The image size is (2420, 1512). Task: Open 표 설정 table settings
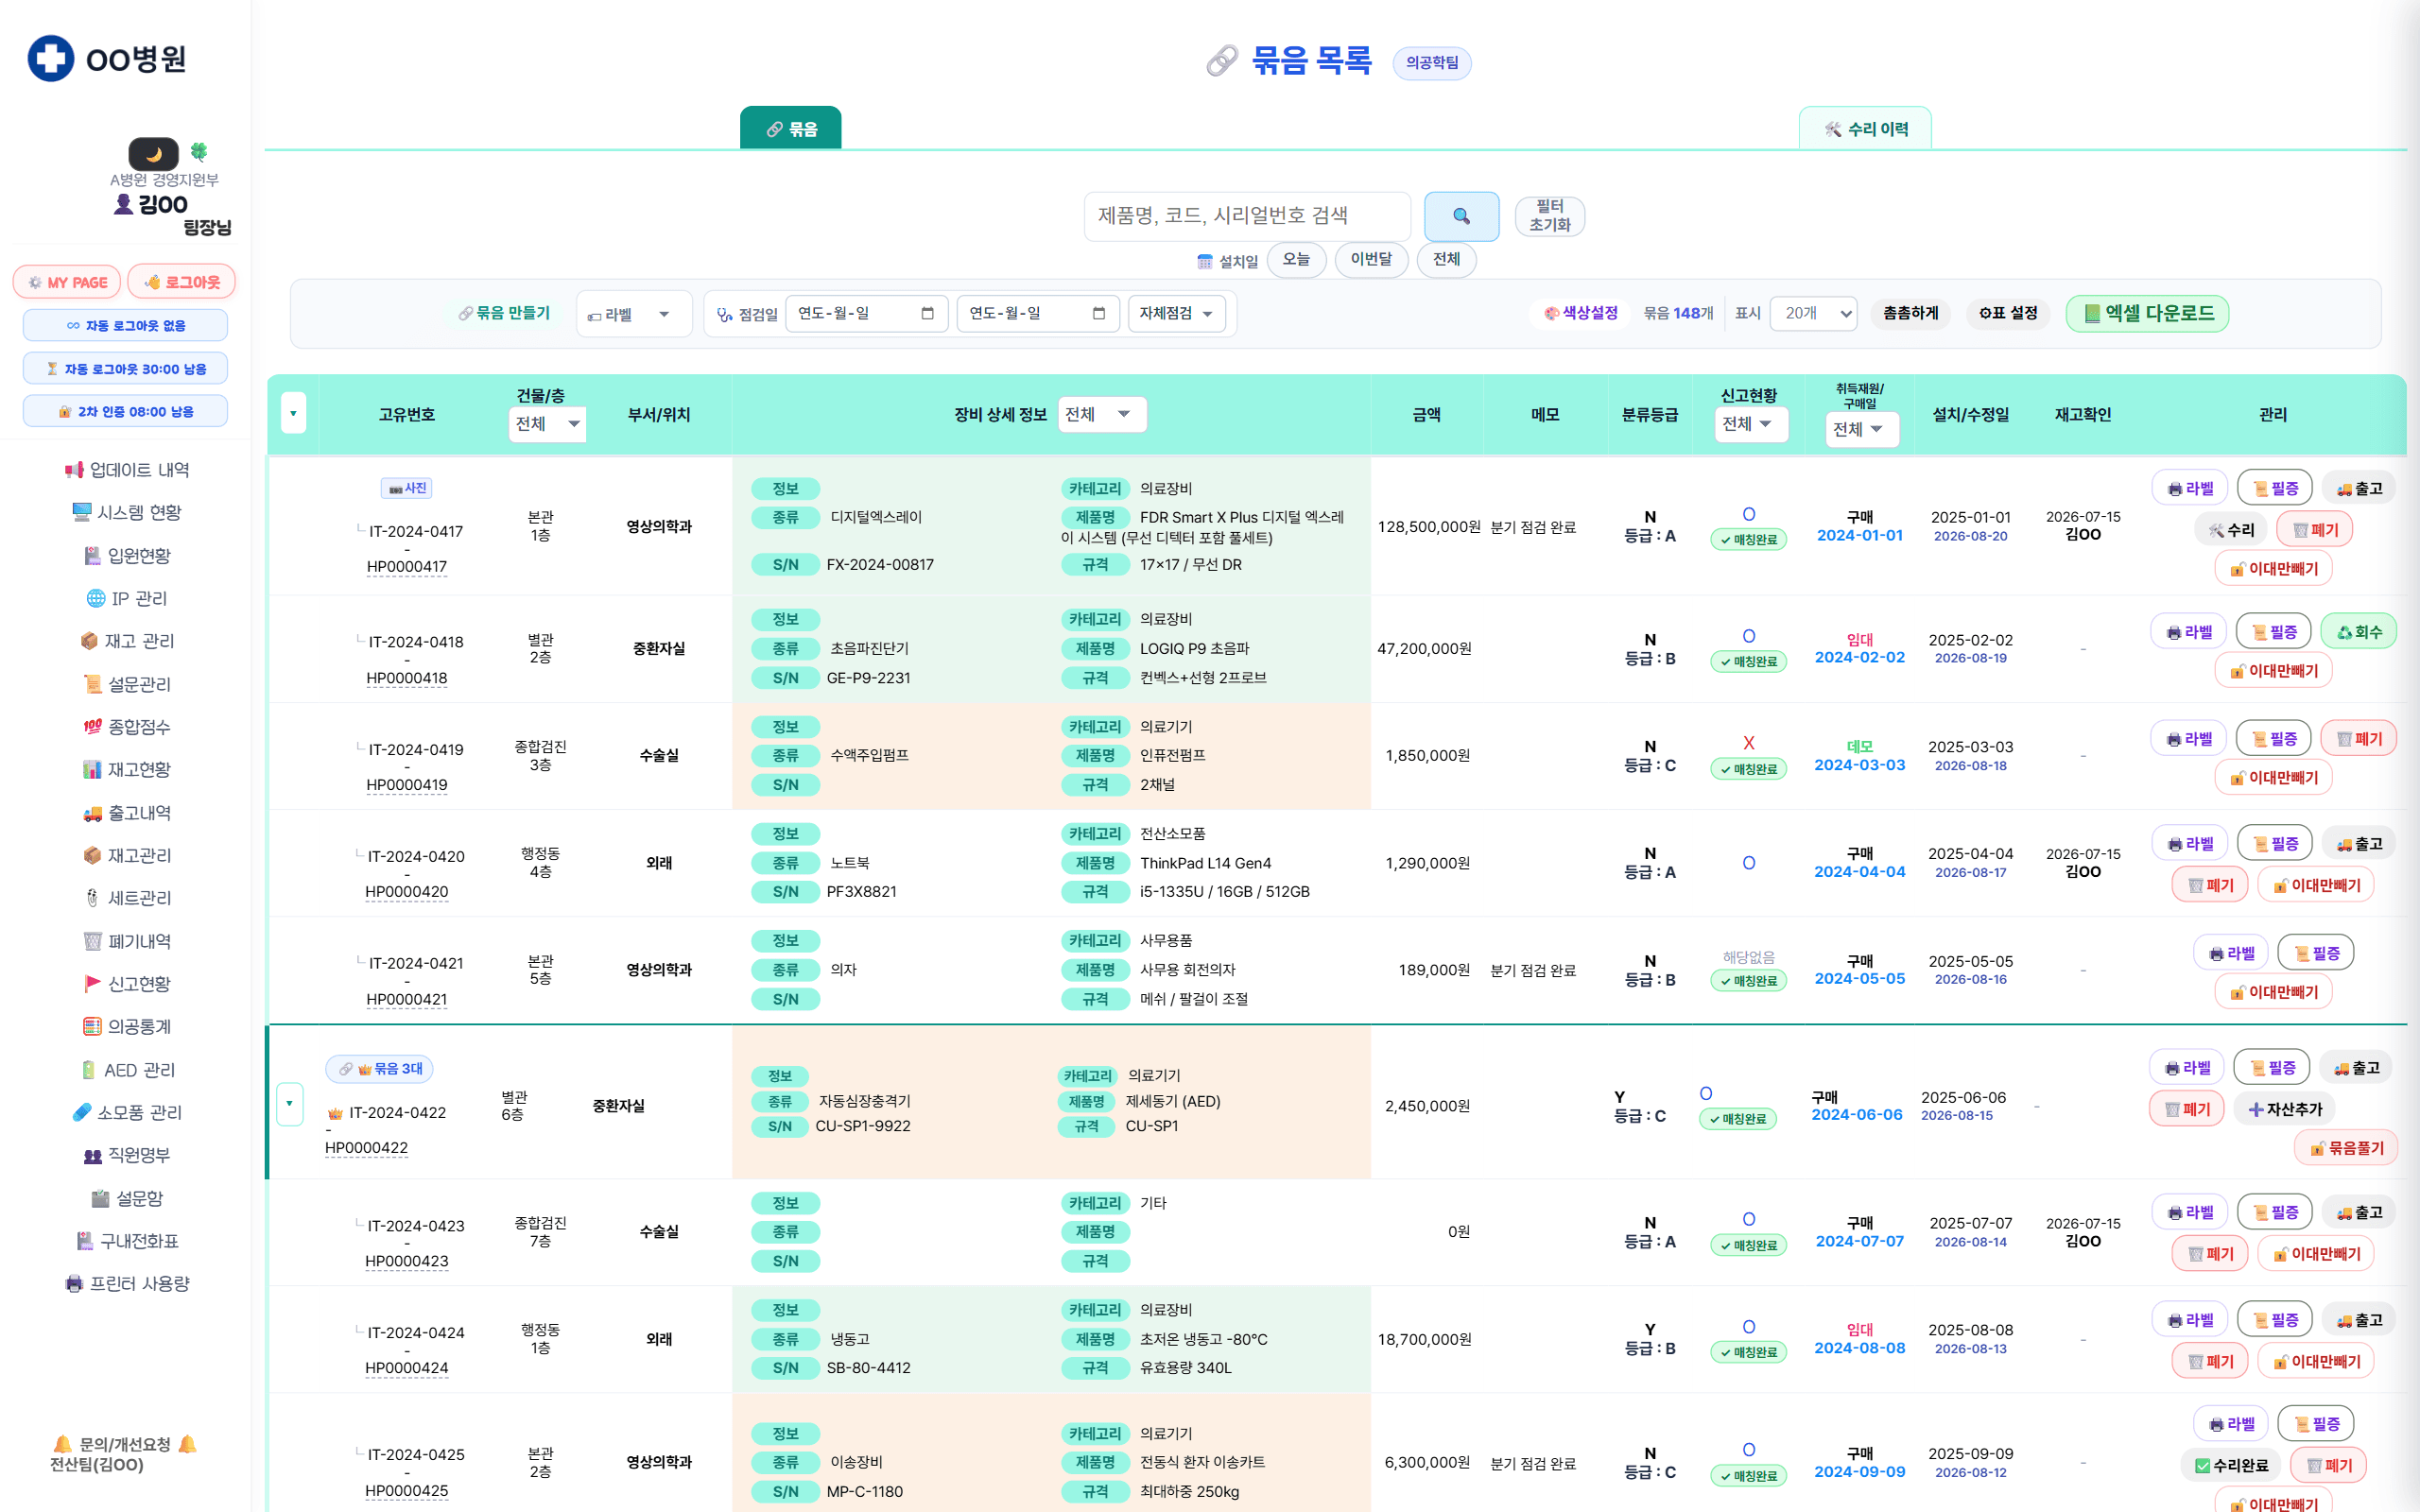[2009, 314]
